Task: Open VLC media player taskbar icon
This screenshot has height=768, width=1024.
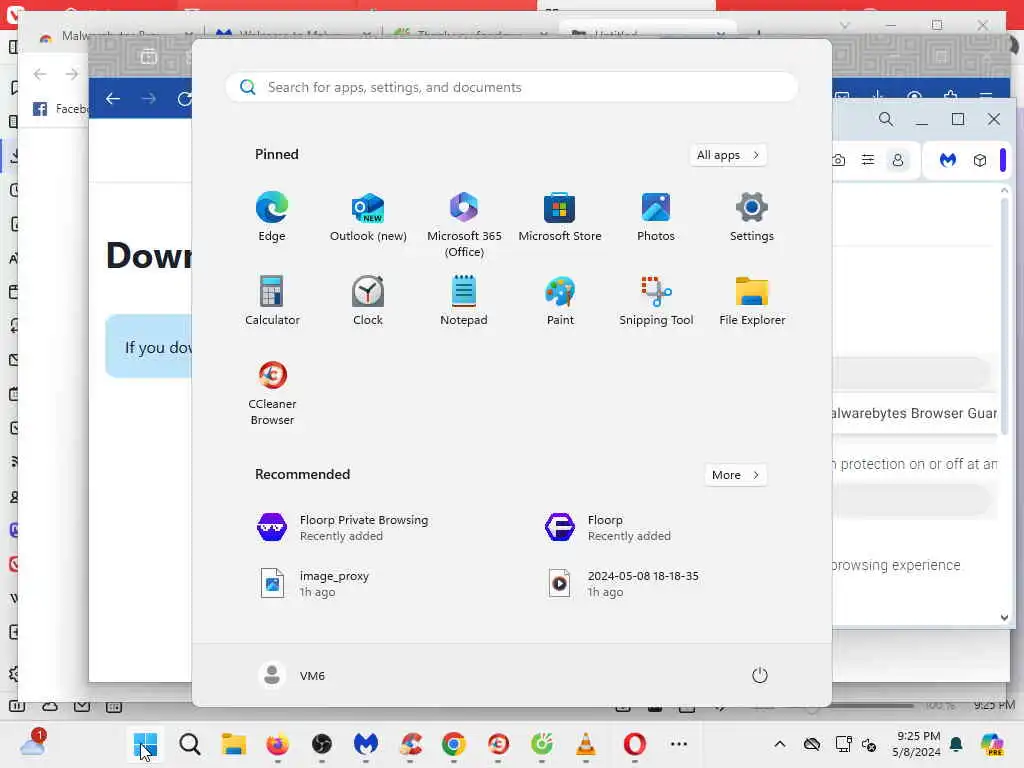Action: [x=586, y=744]
